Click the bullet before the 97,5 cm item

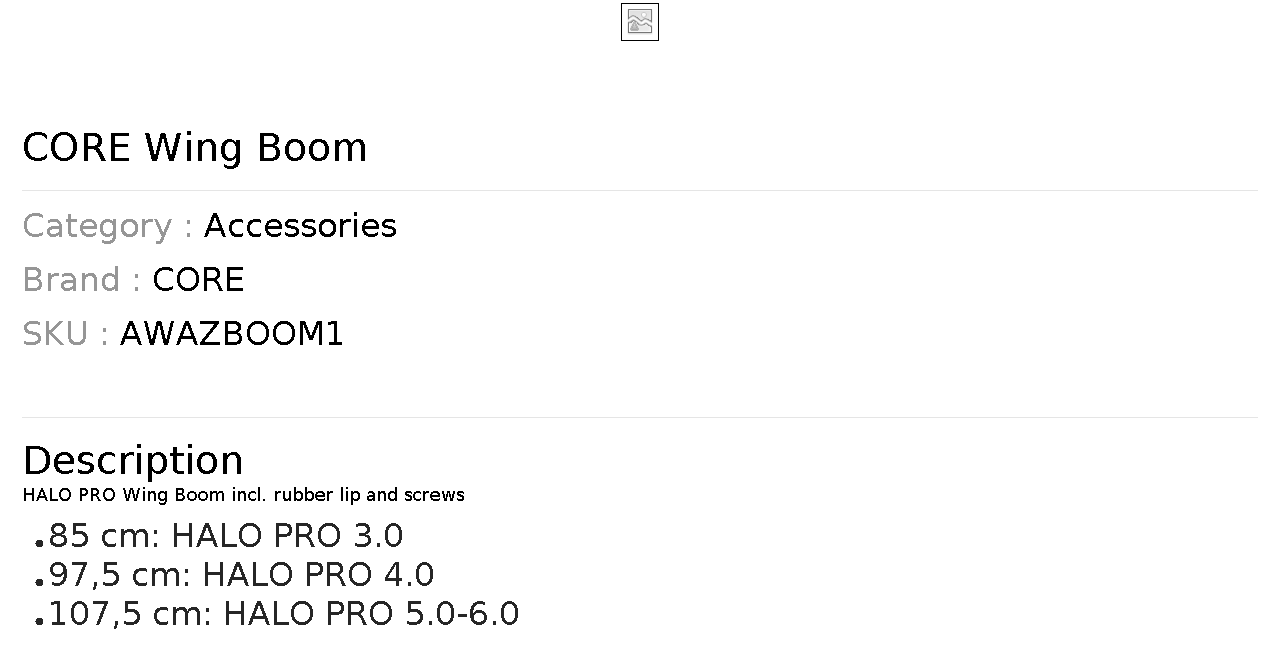coord(39,582)
